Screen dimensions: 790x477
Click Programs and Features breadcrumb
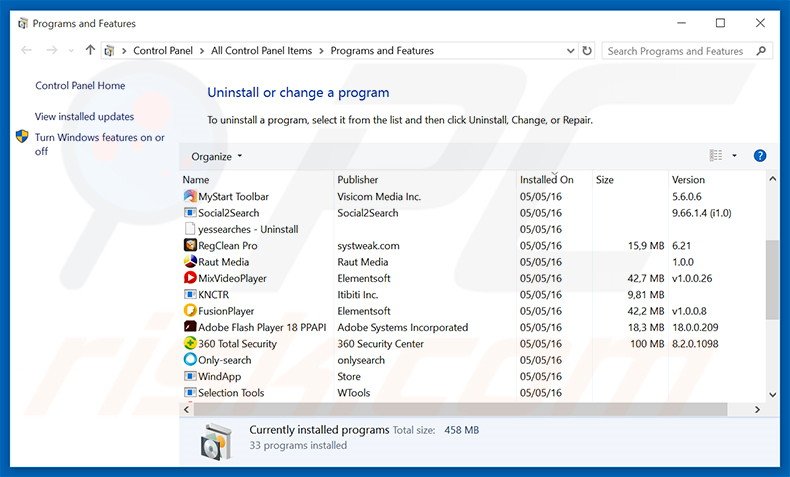(x=382, y=51)
